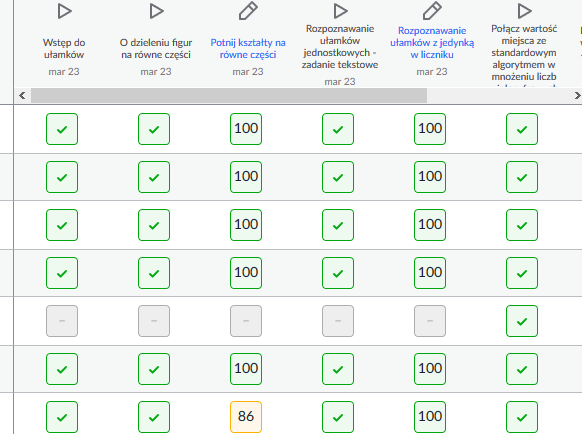Click pencil icon above 'Rozpoznawanie ułamków z jedynką'
This screenshot has width=582, height=434.
432,11
